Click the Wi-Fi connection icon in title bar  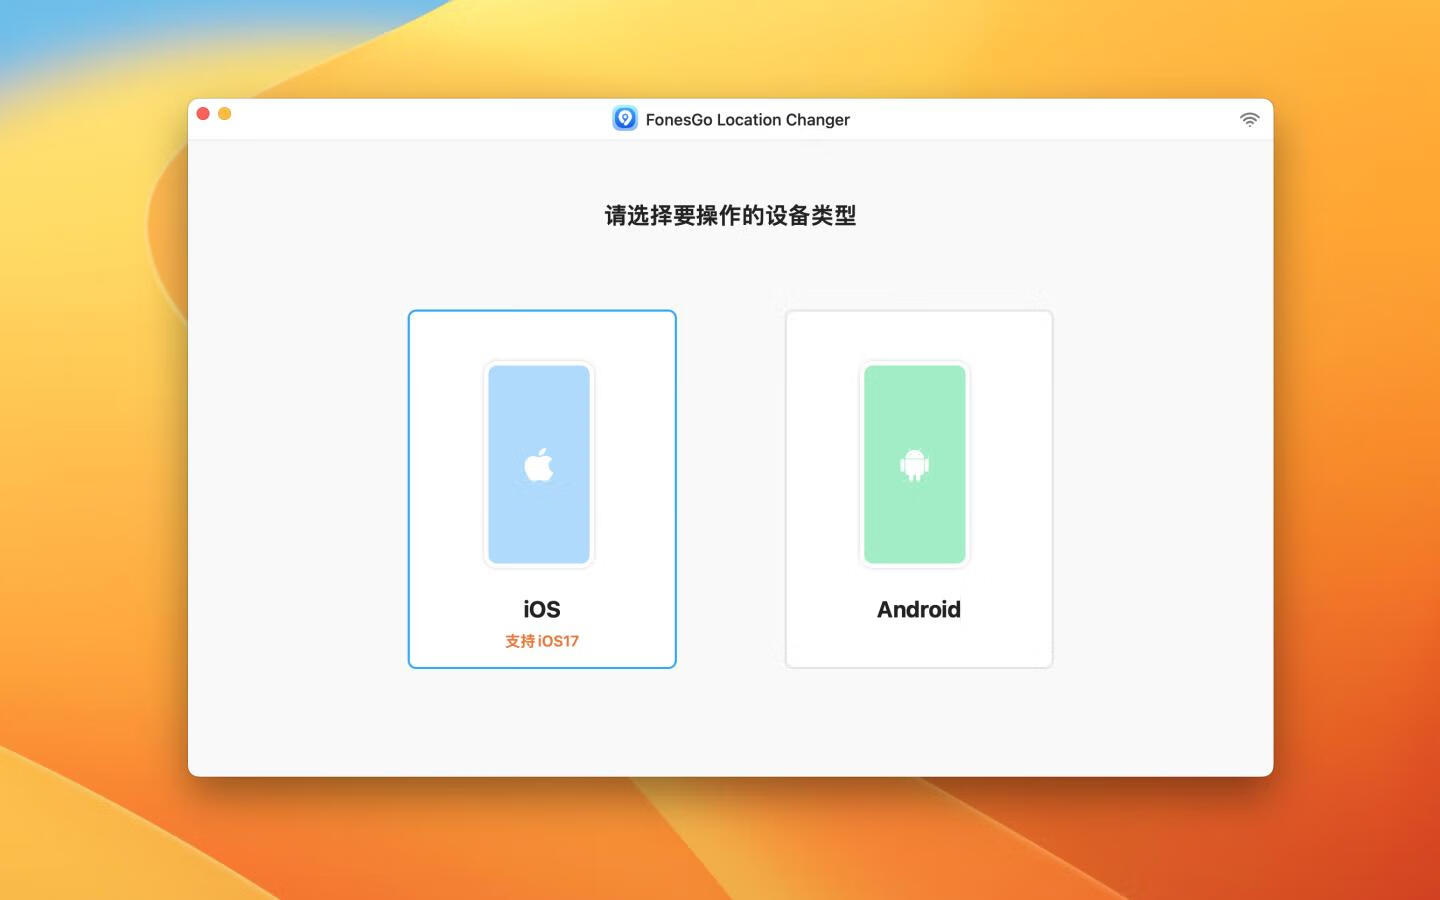click(x=1250, y=119)
